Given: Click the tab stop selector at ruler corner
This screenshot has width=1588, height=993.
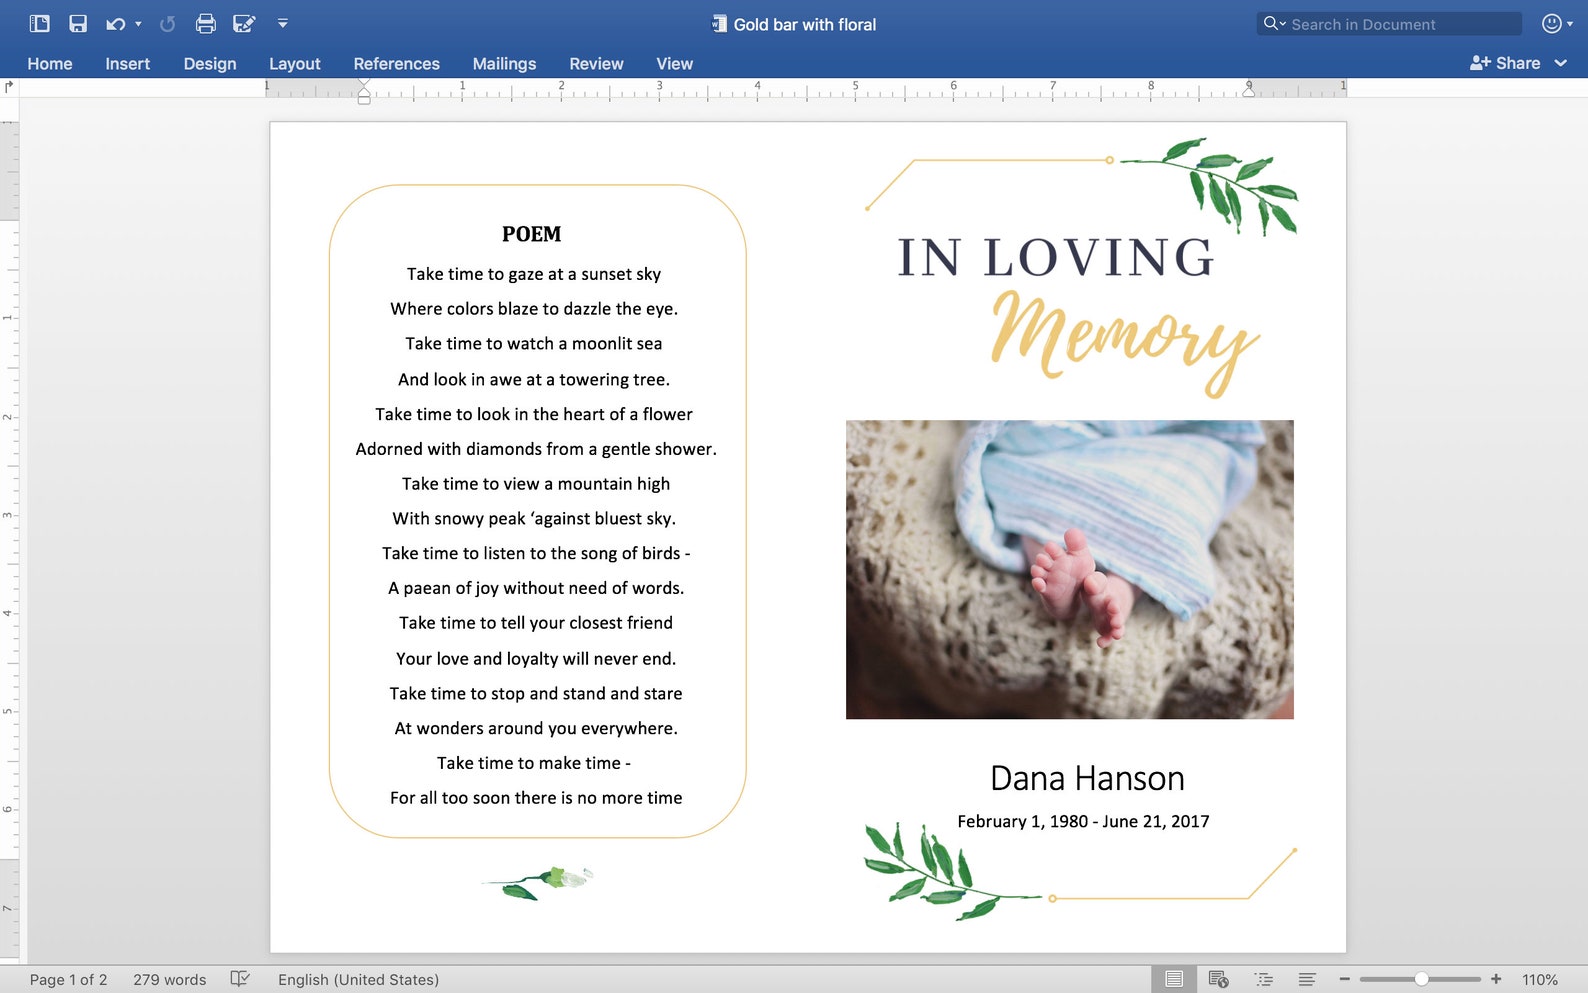Looking at the screenshot, I should 9,87.
